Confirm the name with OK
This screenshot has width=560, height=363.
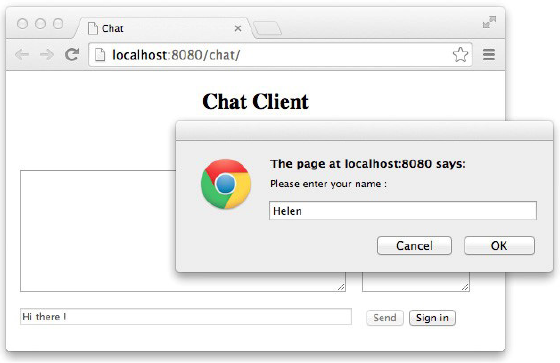[x=499, y=245]
